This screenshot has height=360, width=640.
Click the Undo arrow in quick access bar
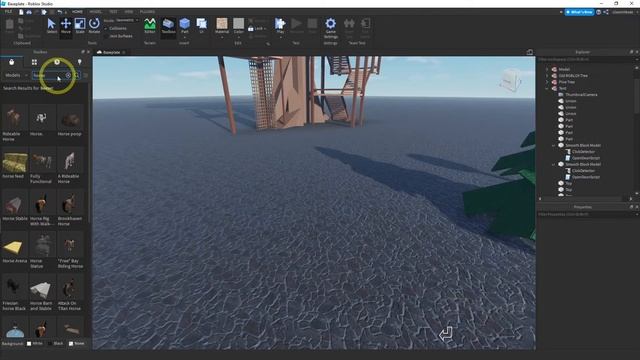click(x=60, y=12)
